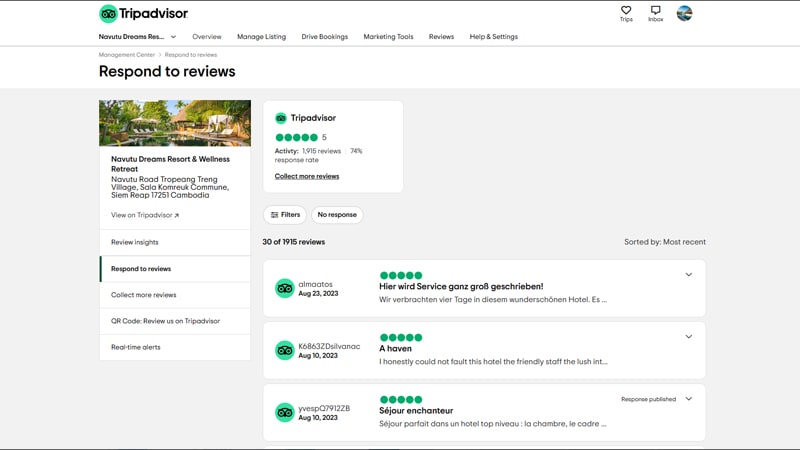Expand the almaatos review card

tap(688, 275)
